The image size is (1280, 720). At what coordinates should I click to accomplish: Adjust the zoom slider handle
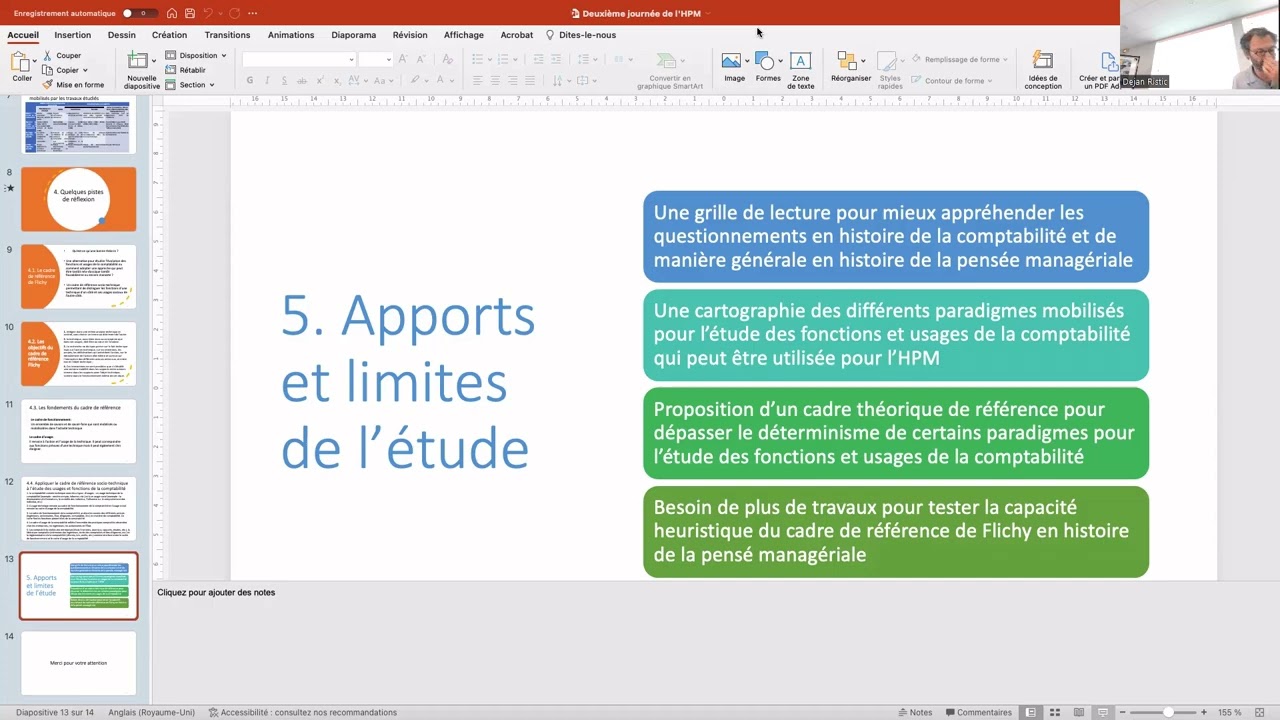pyautogui.click(x=1168, y=712)
